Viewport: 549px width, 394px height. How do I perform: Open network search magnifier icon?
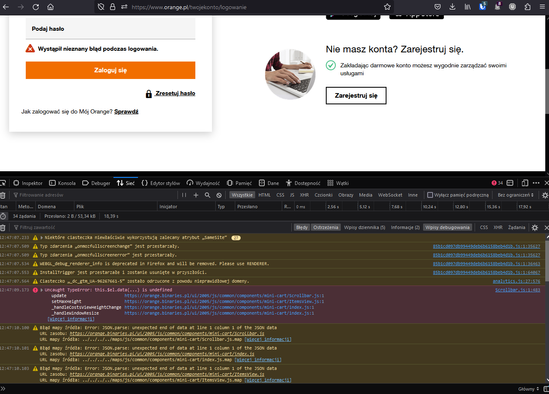pyautogui.click(x=207, y=195)
